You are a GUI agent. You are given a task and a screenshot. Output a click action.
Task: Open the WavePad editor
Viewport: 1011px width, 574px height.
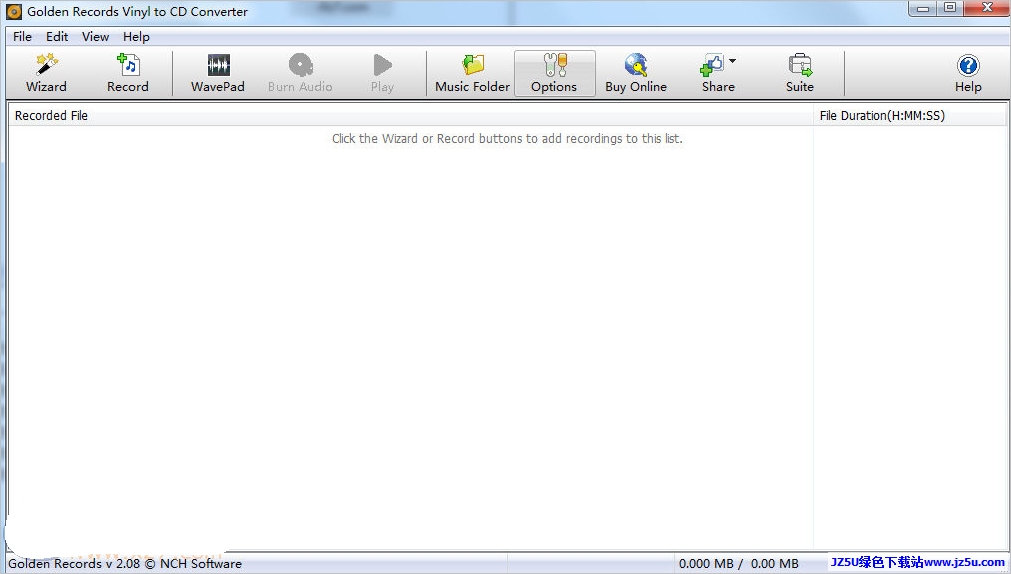[x=218, y=74]
